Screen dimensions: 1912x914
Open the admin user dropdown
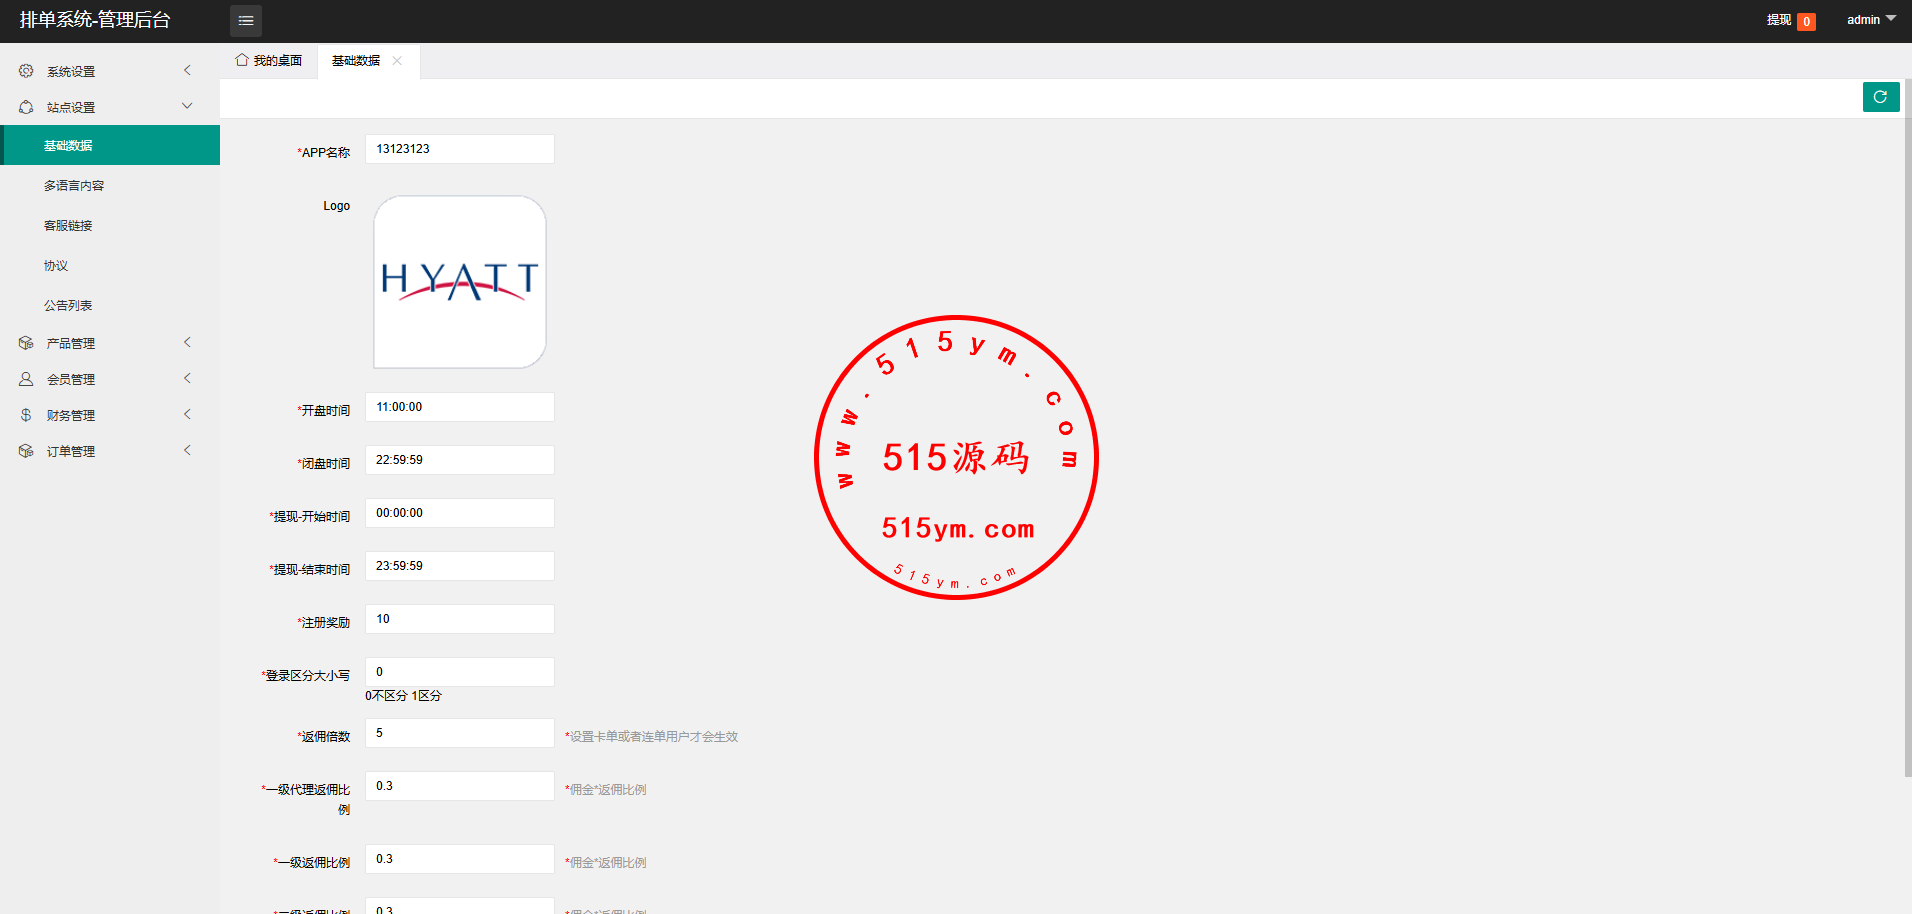1870,20
